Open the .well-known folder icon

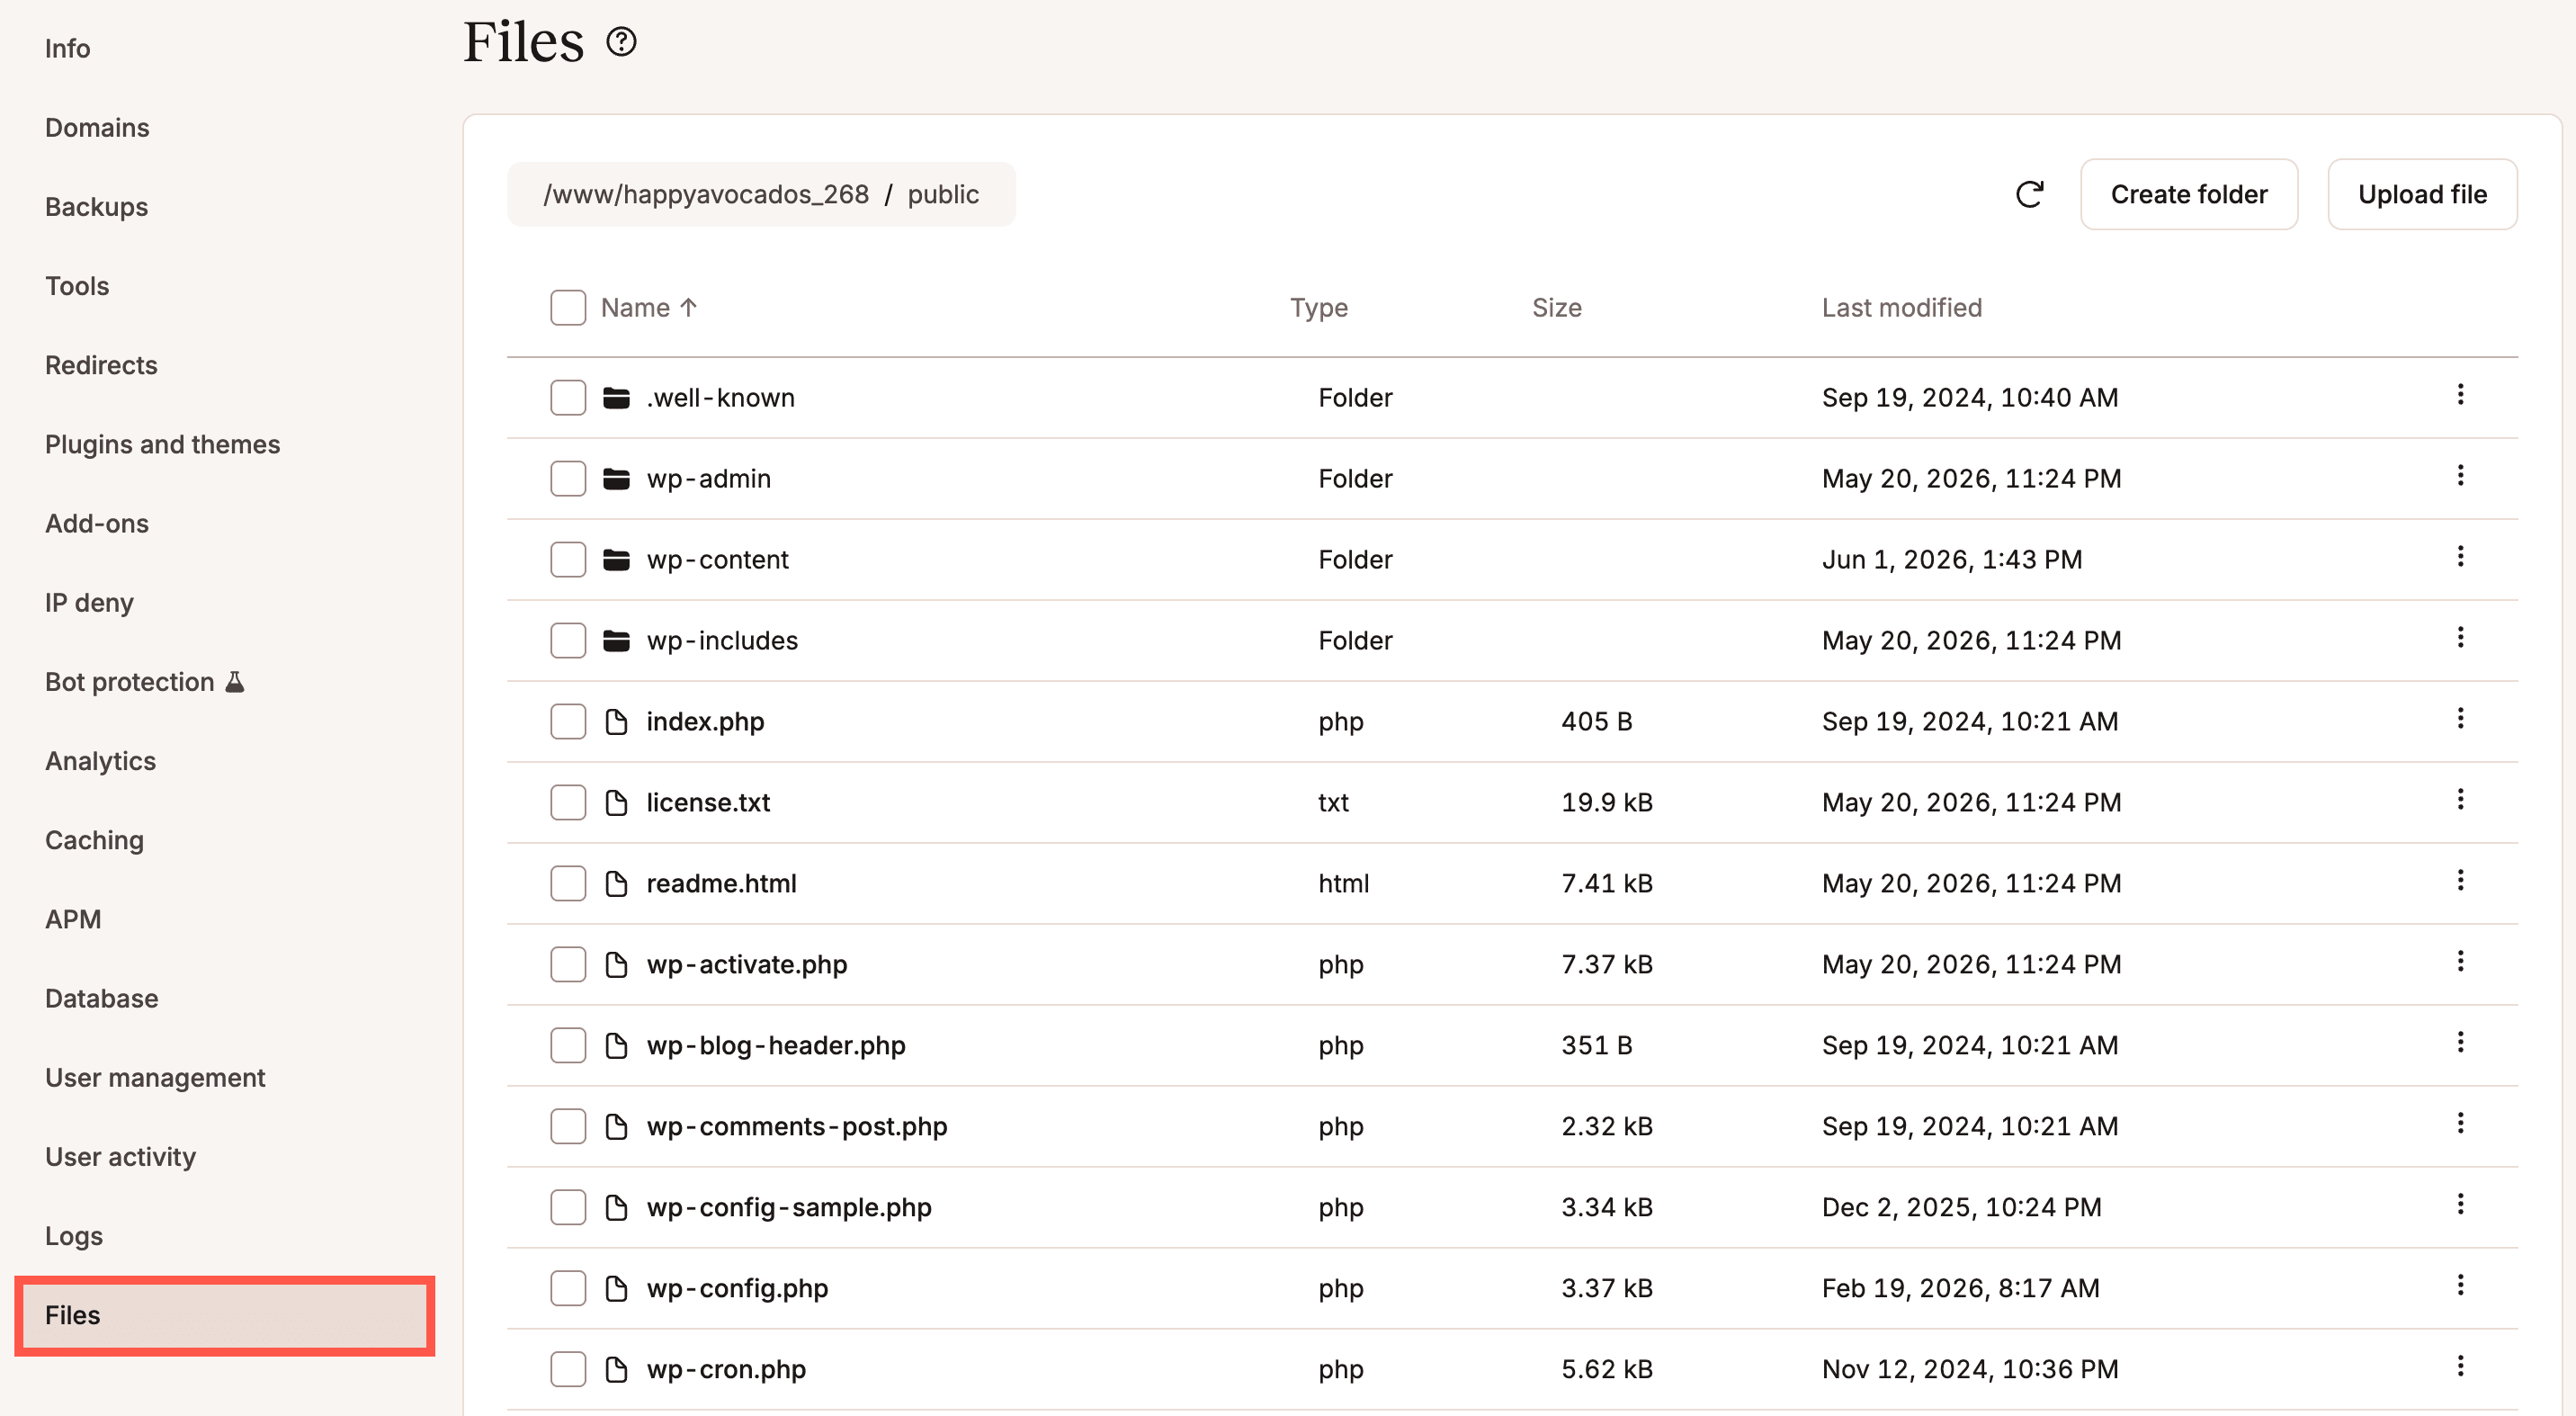616,398
